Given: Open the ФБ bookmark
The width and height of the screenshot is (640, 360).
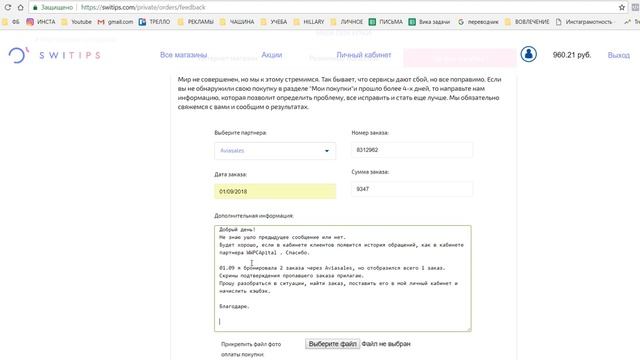Looking at the screenshot, I should (11, 22).
